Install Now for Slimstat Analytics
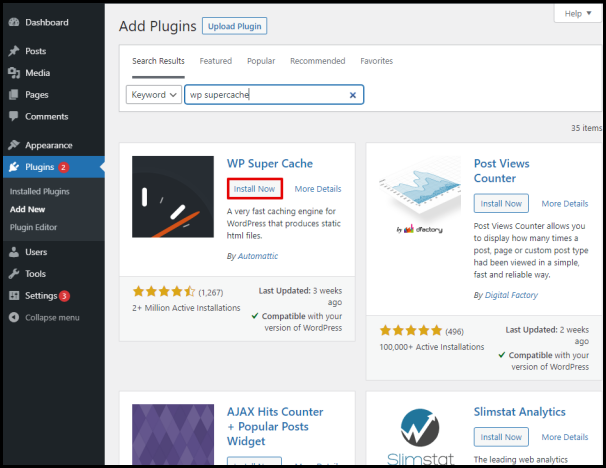 point(501,437)
